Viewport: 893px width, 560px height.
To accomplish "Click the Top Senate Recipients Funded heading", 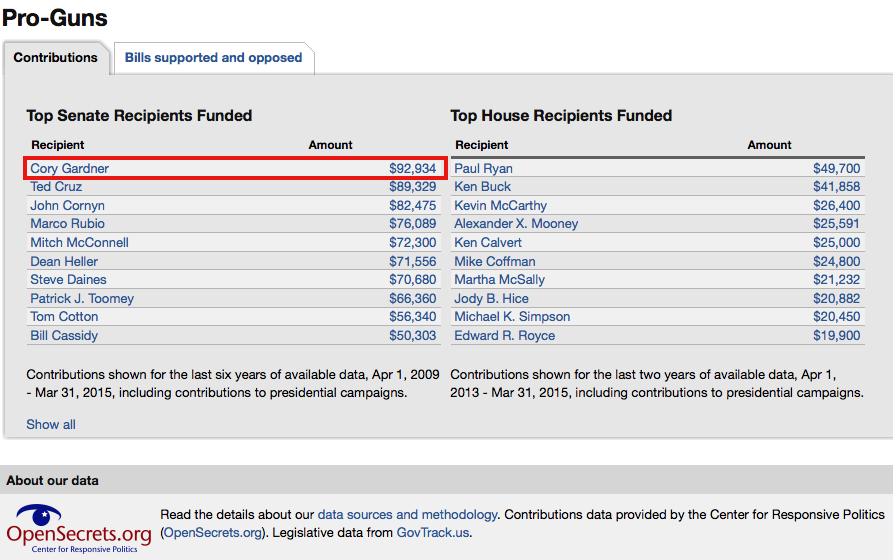I will coord(139,116).
